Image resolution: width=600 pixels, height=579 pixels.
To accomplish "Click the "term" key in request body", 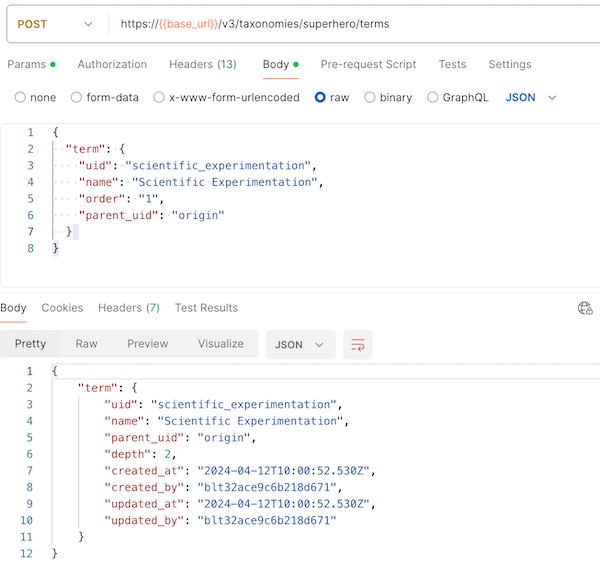I will (x=85, y=149).
